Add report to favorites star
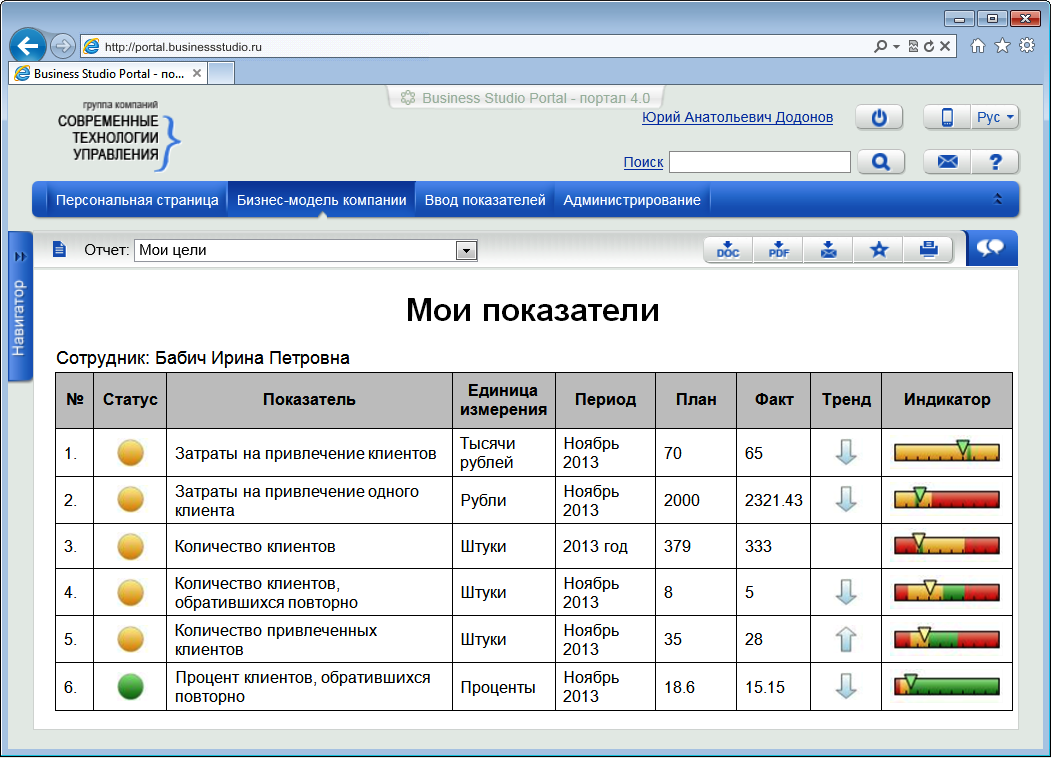Image resolution: width=1051 pixels, height=758 pixels. coord(878,250)
